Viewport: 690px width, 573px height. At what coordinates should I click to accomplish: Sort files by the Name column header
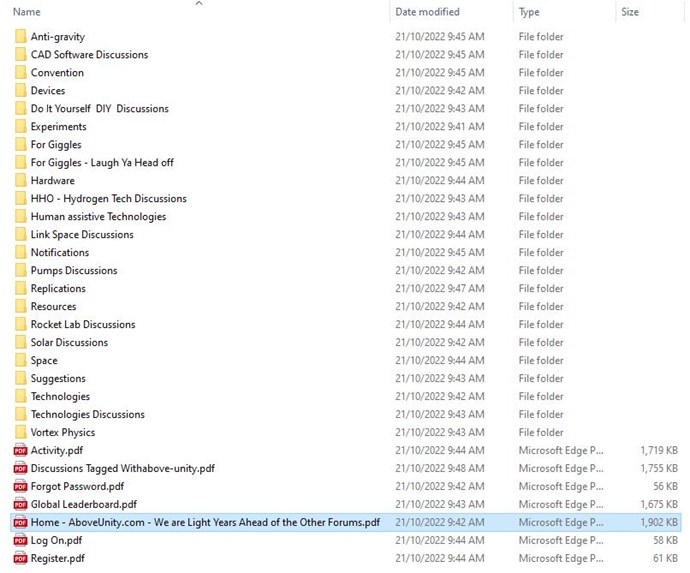tap(27, 12)
